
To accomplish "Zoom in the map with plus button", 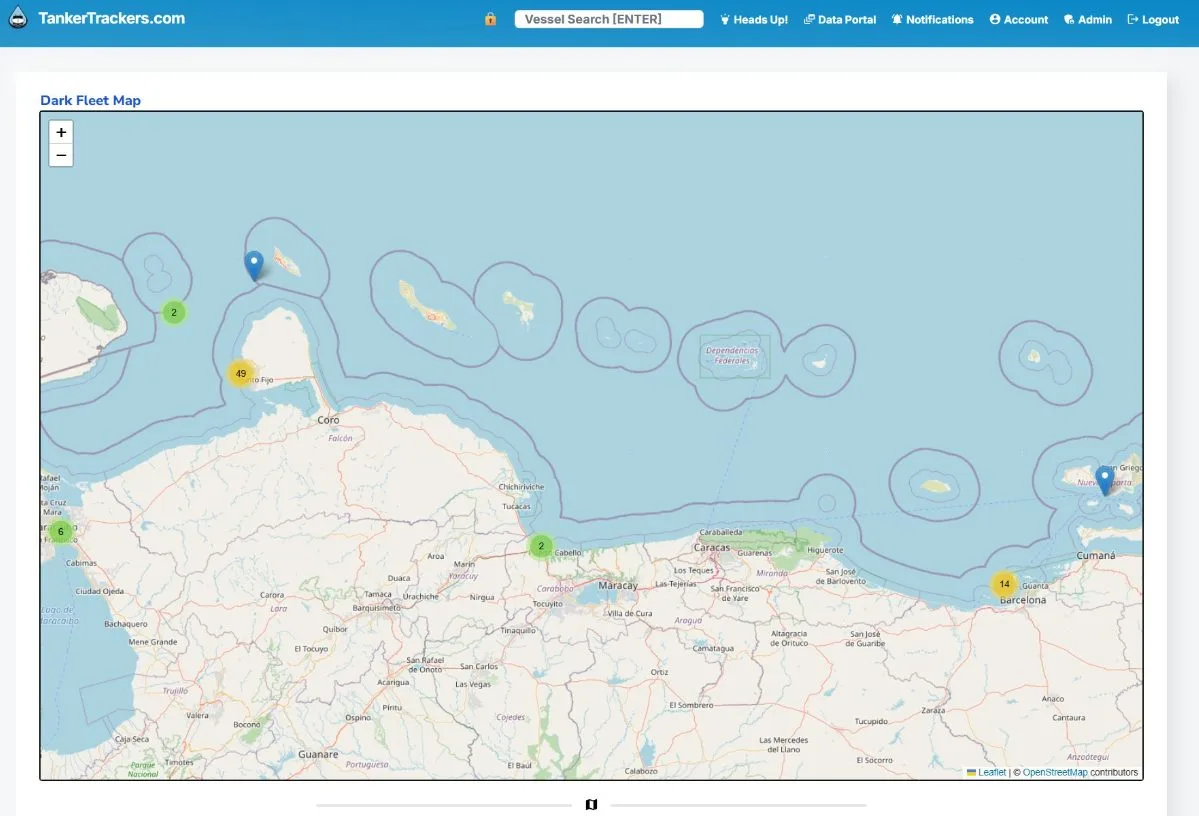I will coord(61,132).
